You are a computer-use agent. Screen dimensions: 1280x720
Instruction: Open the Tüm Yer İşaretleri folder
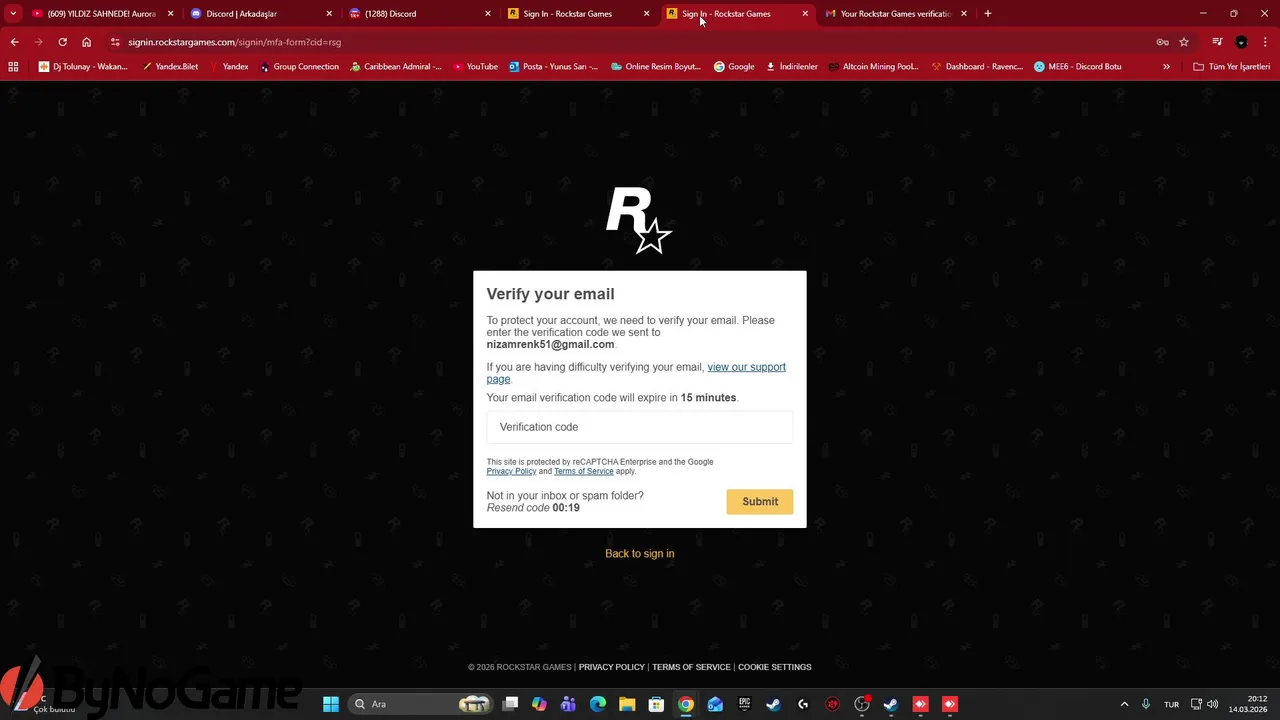(1232, 67)
